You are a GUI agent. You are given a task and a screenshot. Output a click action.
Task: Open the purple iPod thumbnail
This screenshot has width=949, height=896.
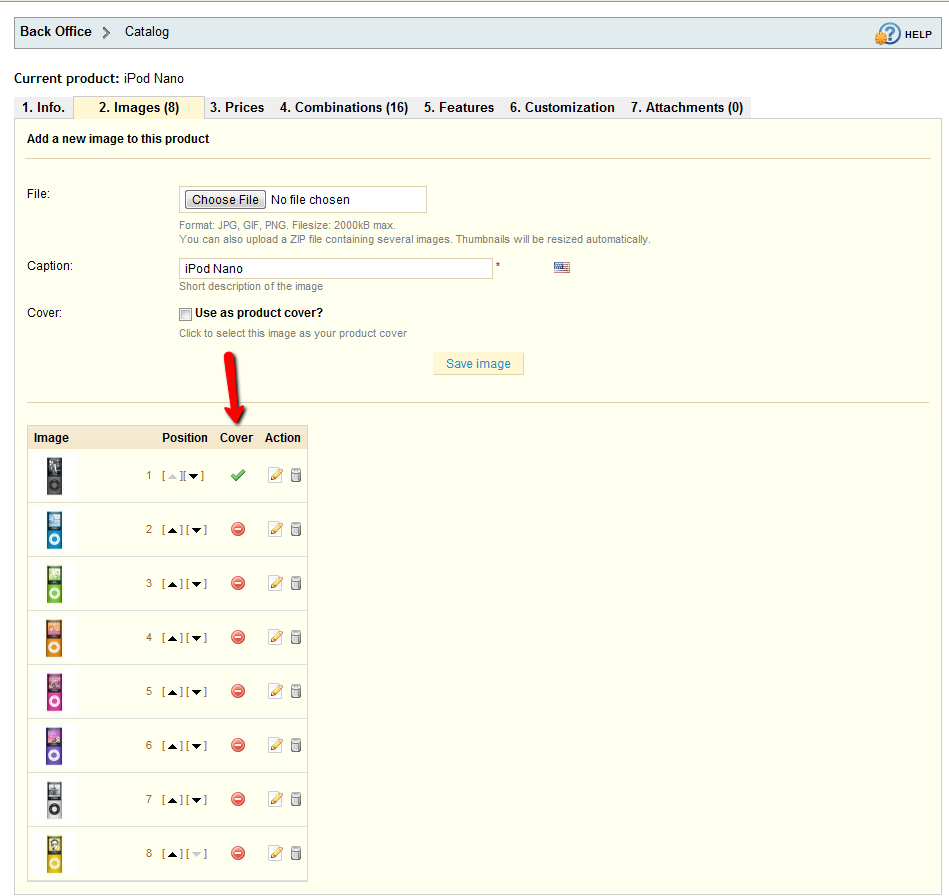54,745
